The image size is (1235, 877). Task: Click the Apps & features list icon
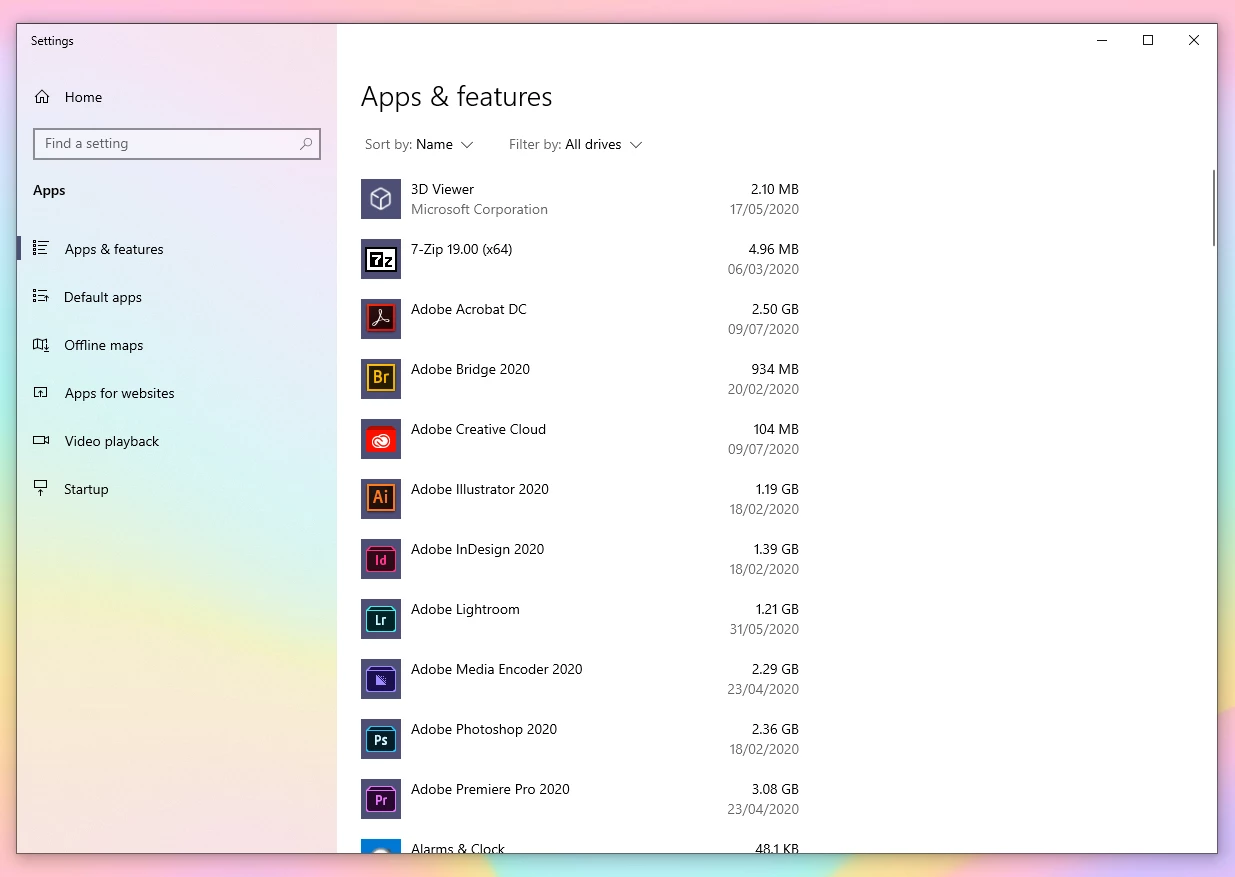tap(41, 248)
